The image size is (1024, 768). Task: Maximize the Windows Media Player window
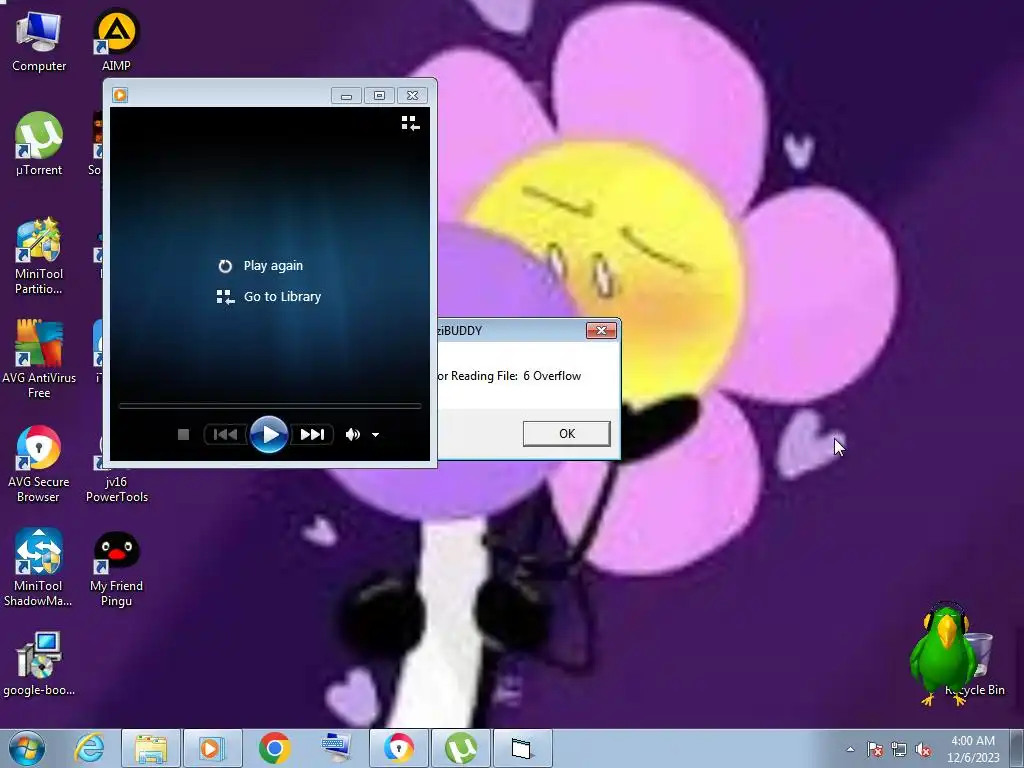379,96
